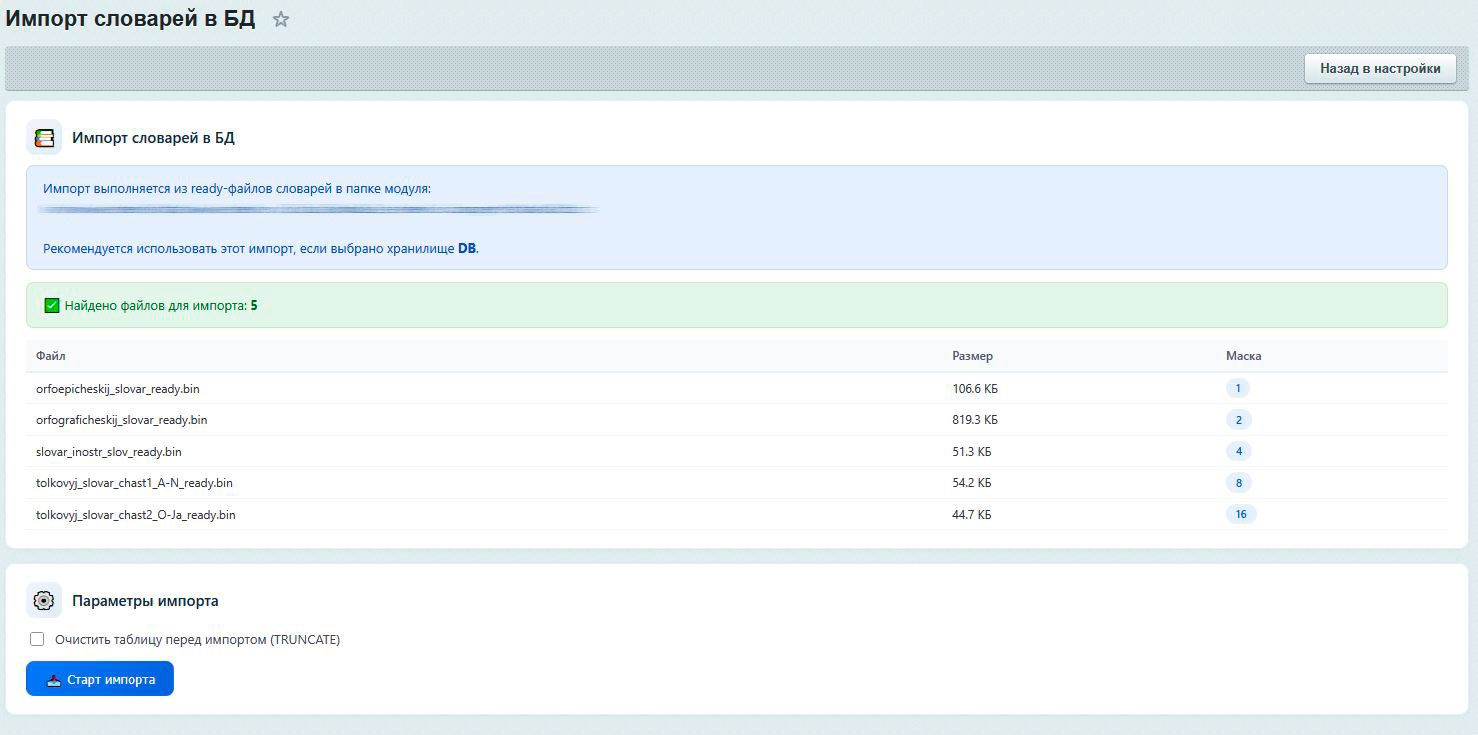Go back using Назад в настройки button
1478x735 pixels.
point(1379,69)
